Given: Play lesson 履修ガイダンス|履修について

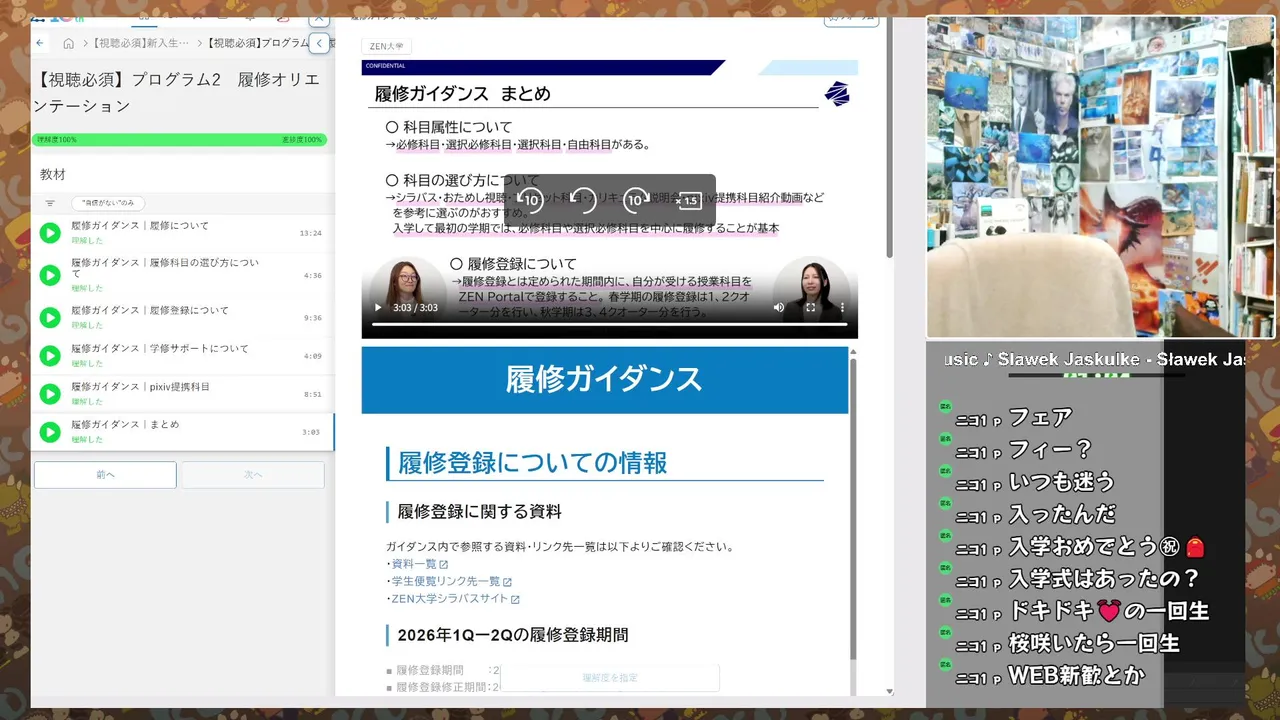Looking at the screenshot, I should point(50,233).
